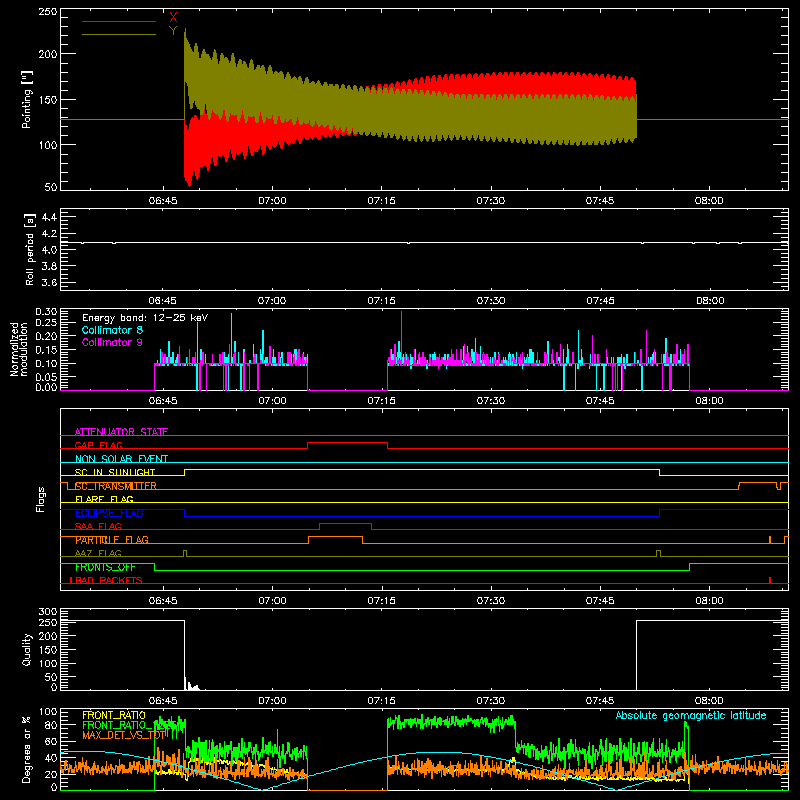Click the GAP_FLAG label
This screenshot has height=800, width=800.
98,445
